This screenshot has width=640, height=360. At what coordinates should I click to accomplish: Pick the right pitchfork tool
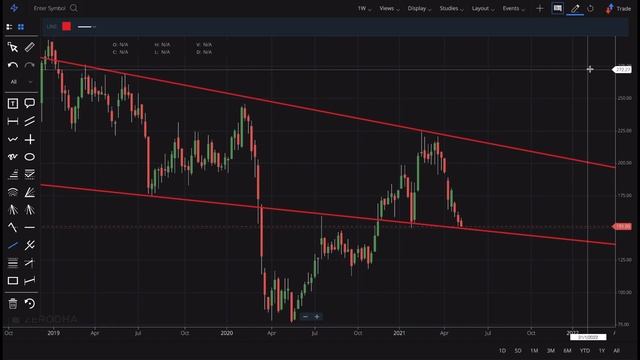(x=29, y=210)
